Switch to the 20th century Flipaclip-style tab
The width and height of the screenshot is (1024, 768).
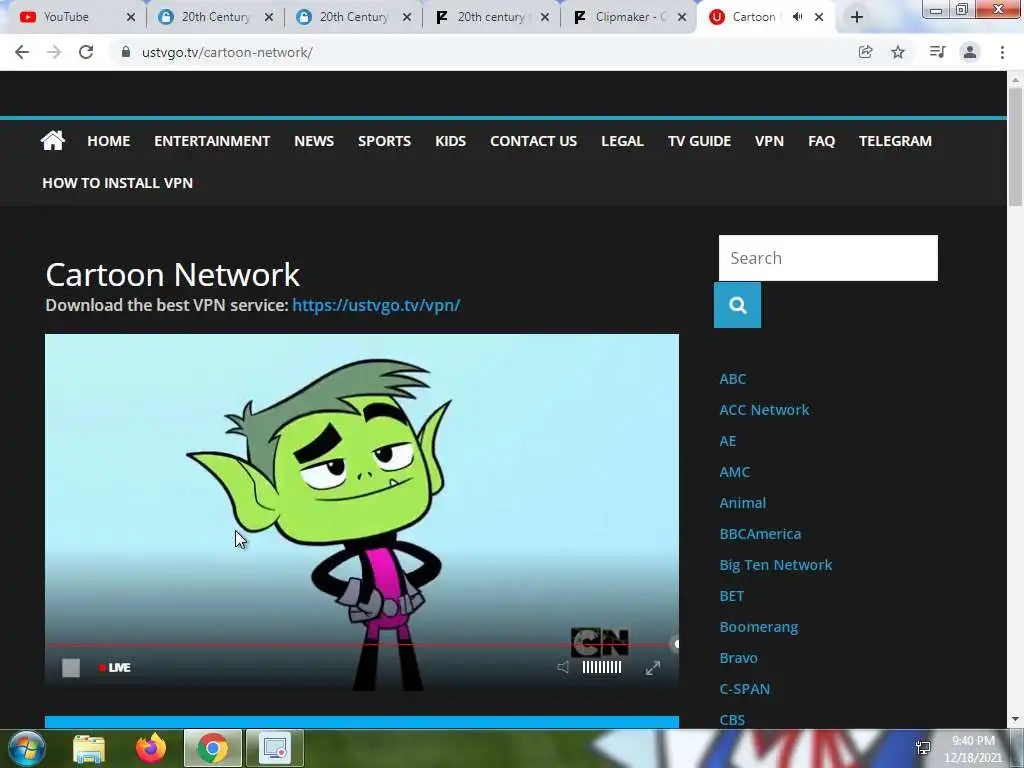[491, 17]
